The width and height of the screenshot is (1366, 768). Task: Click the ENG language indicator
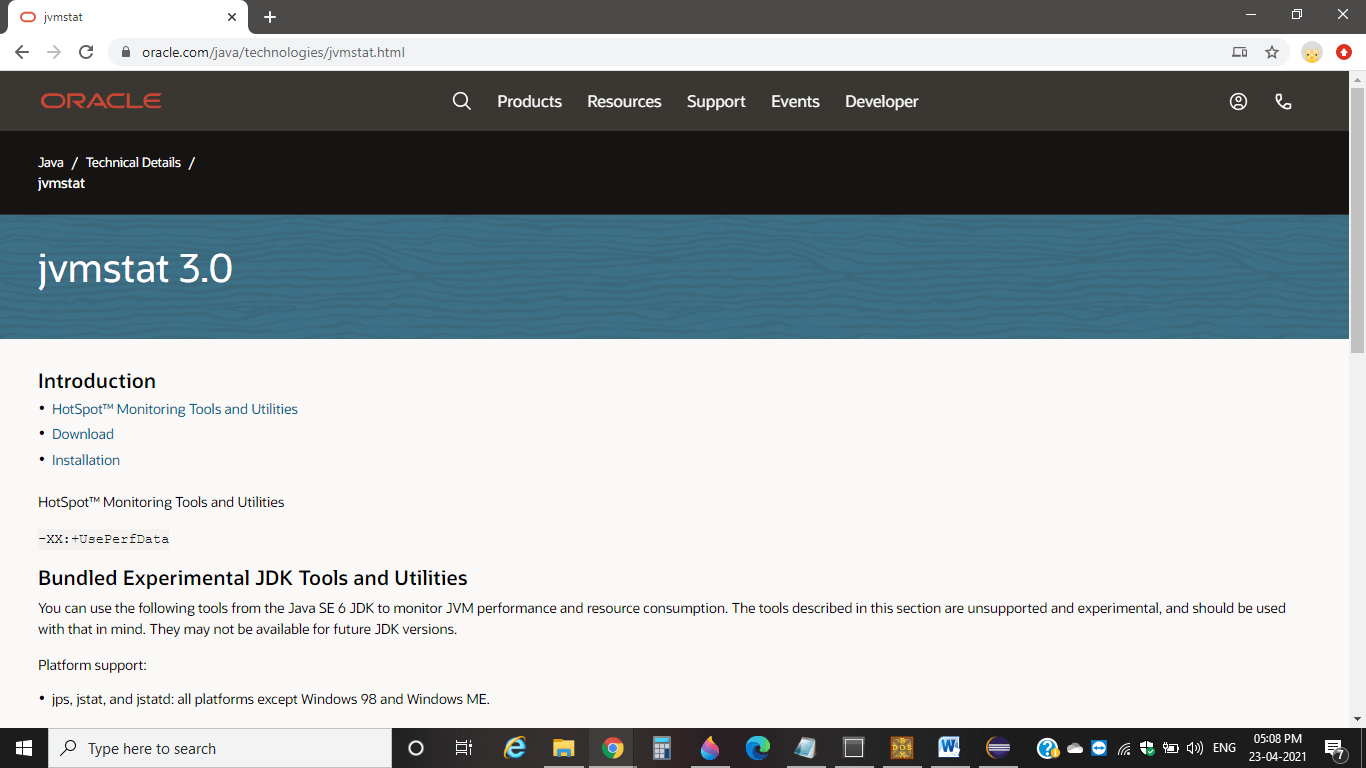[x=1224, y=748]
